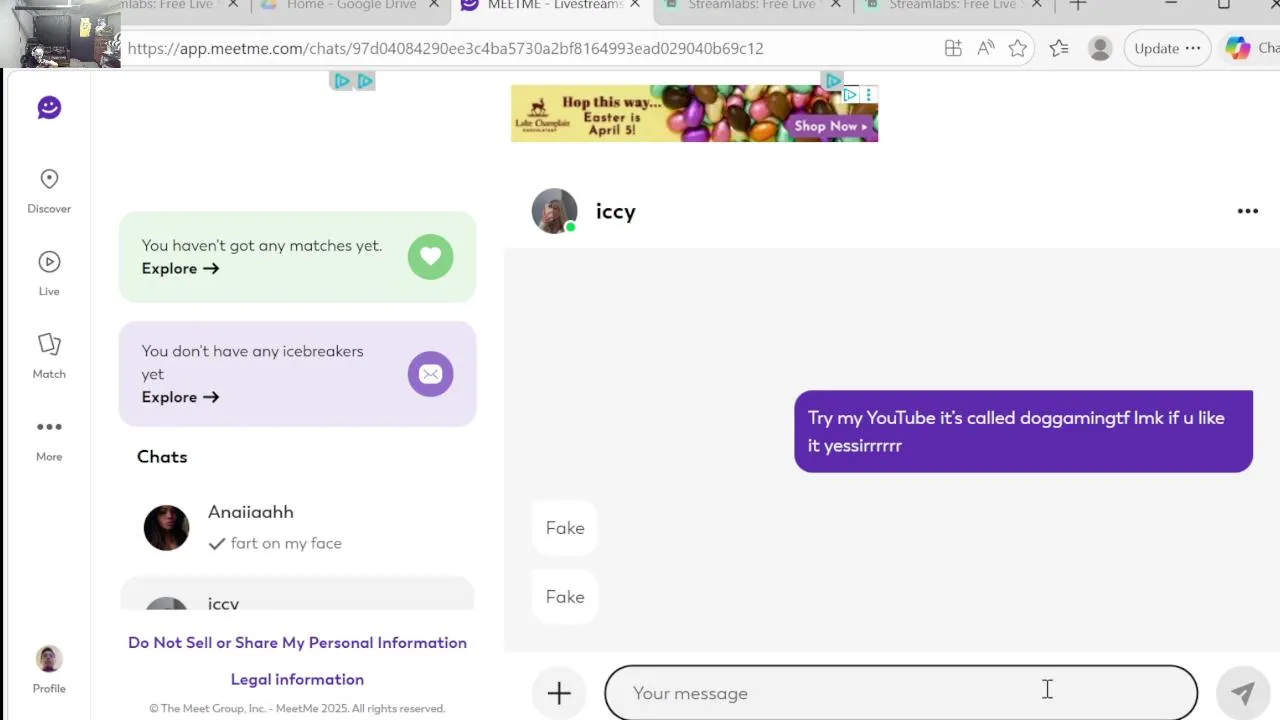Click browser split screen icon

tap(953, 48)
